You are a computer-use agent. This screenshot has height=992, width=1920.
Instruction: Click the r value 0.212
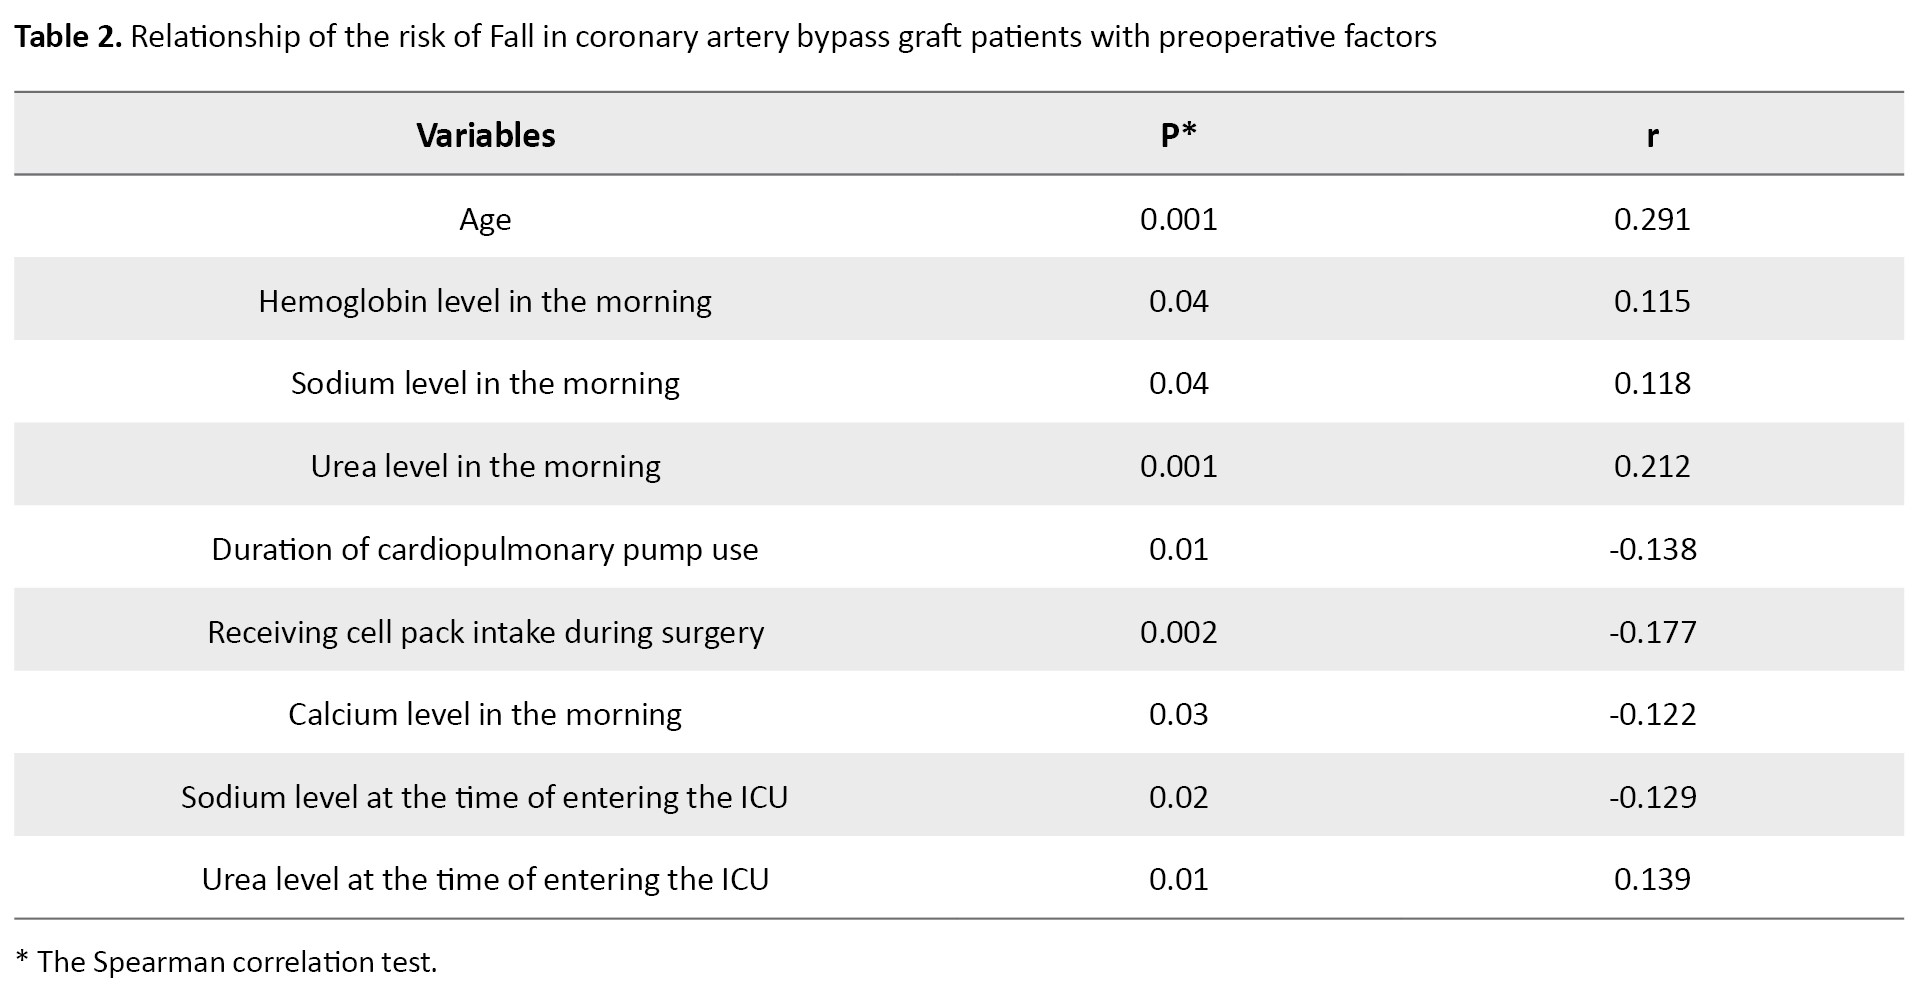click(1652, 466)
